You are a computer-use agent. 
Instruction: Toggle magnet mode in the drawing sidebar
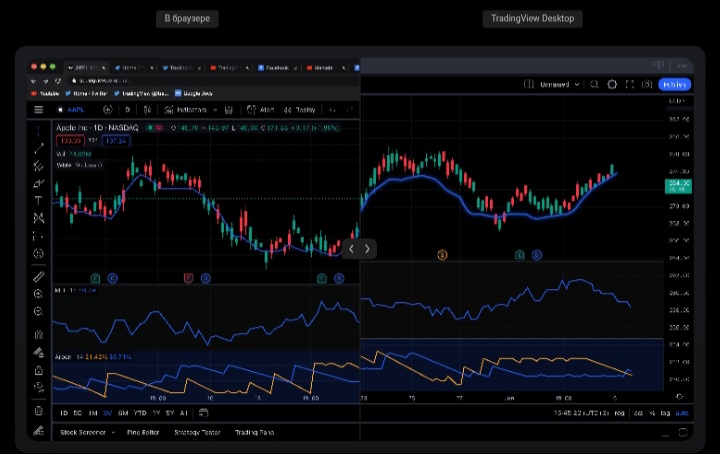point(39,335)
